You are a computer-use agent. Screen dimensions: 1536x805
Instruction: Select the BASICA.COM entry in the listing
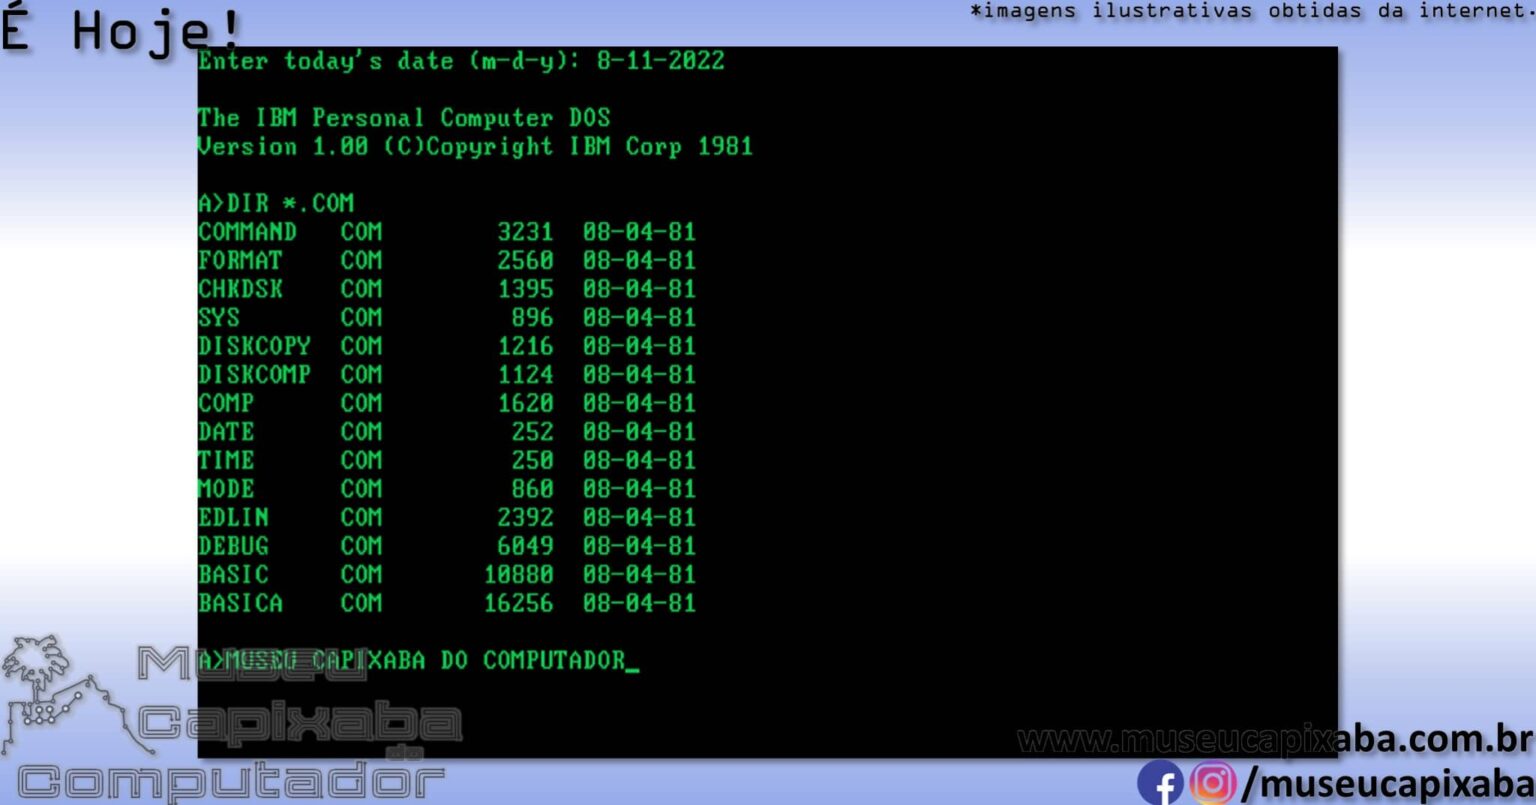coord(290,603)
